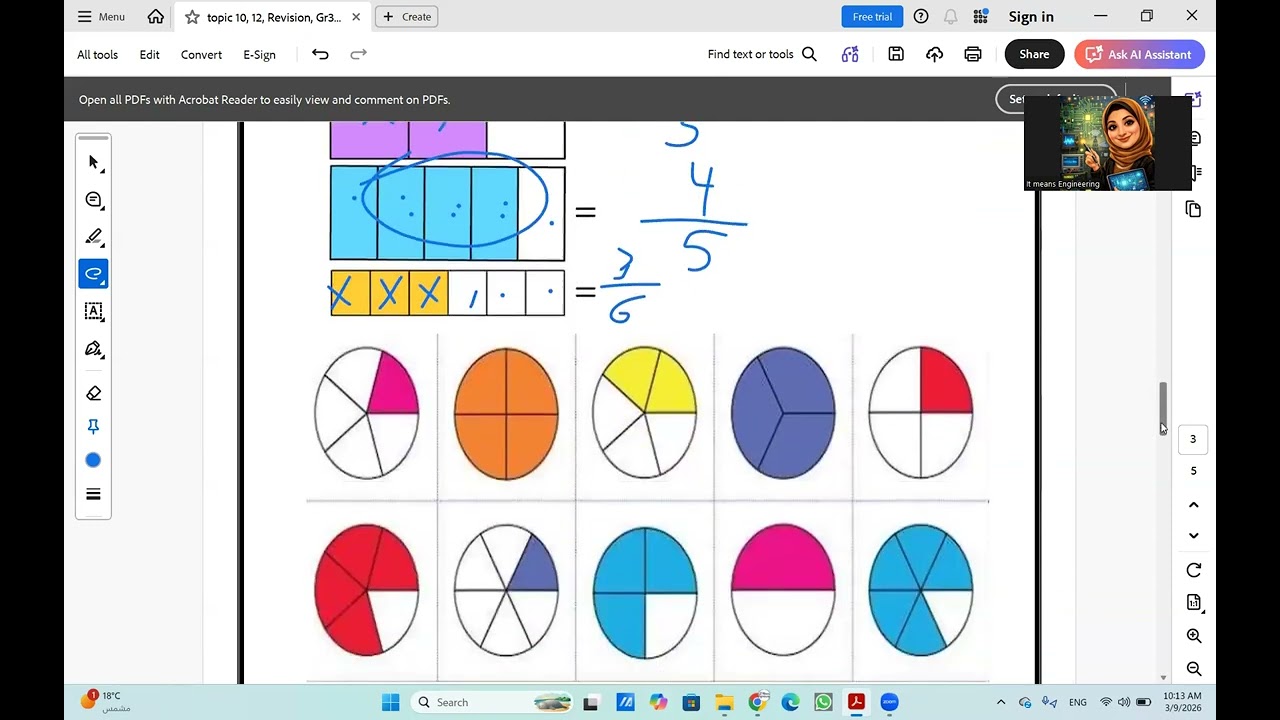Viewport: 1280px width, 720px height.
Task: Open the pages copy panel icon
Action: [x=1193, y=209]
